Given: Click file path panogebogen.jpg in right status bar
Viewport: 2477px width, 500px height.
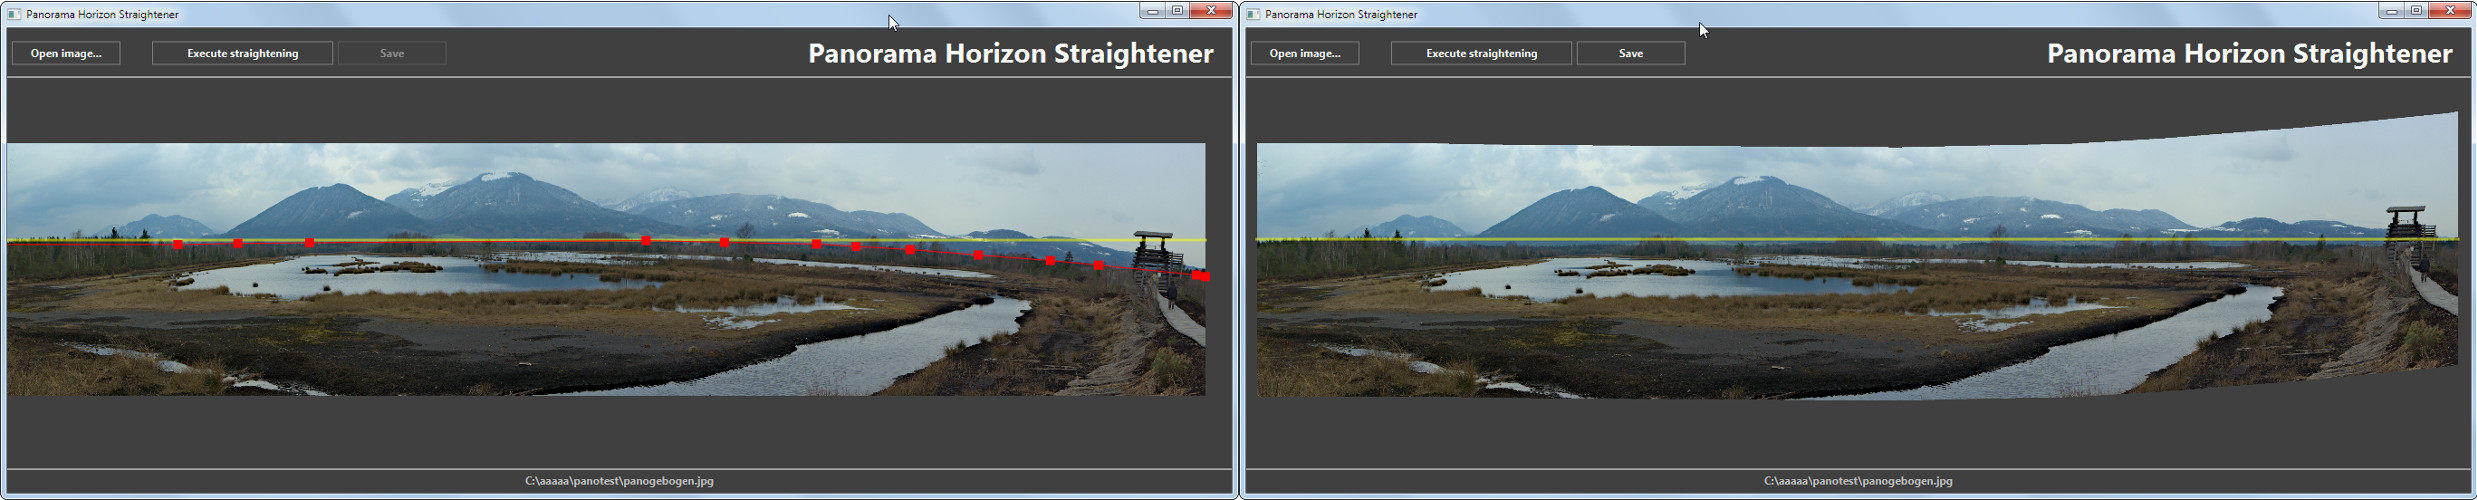Looking at the screenshot, I should tap(1858, 481).
